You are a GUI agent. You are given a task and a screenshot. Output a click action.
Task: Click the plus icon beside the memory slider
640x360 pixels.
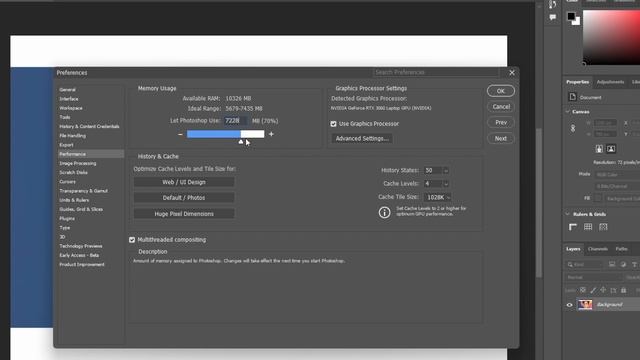(x=271, y=134)
